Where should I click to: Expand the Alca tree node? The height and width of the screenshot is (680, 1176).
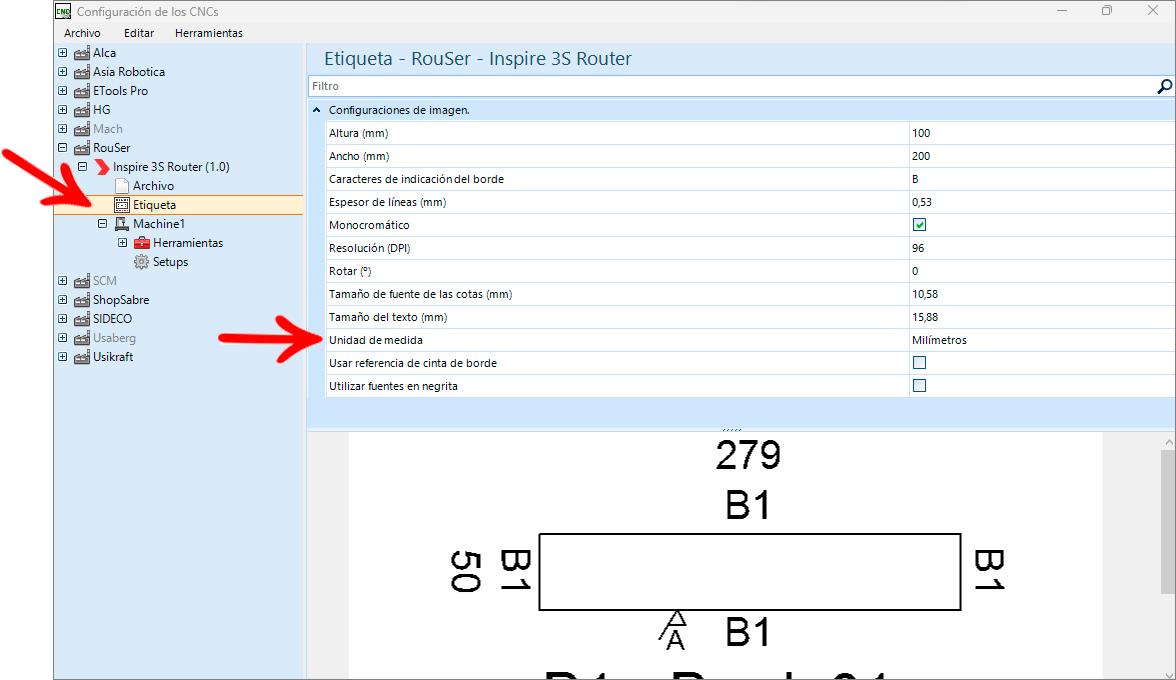click(62, 53)
